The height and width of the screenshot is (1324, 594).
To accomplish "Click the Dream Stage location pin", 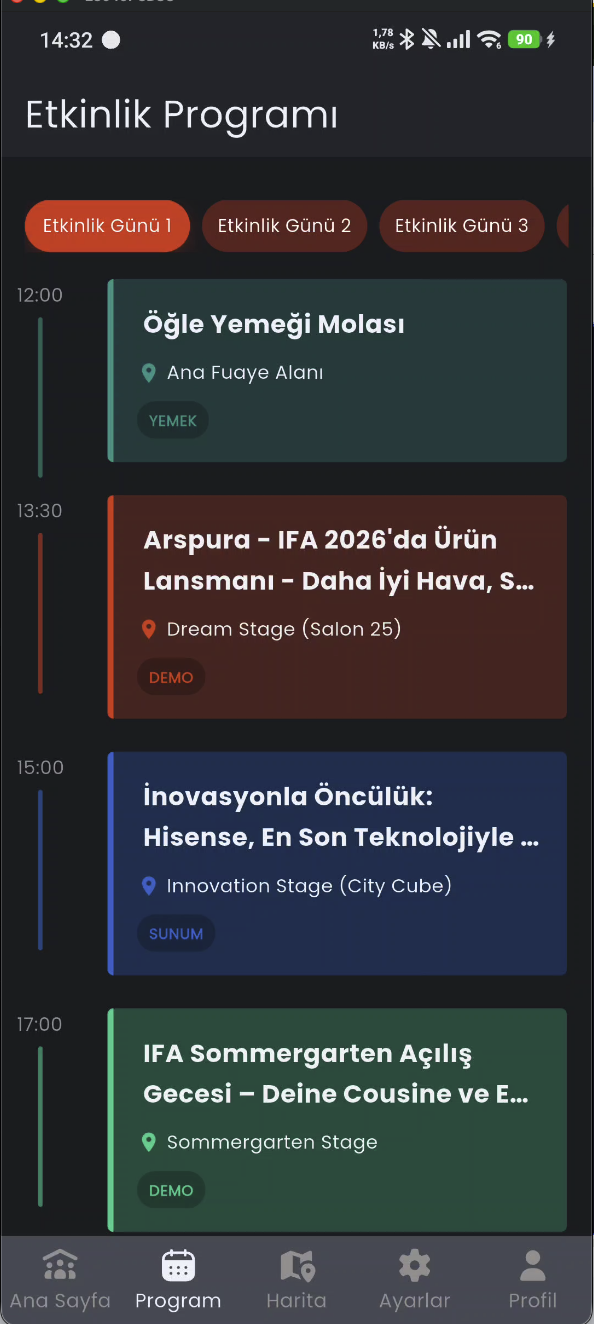I will tap(149, 629).
